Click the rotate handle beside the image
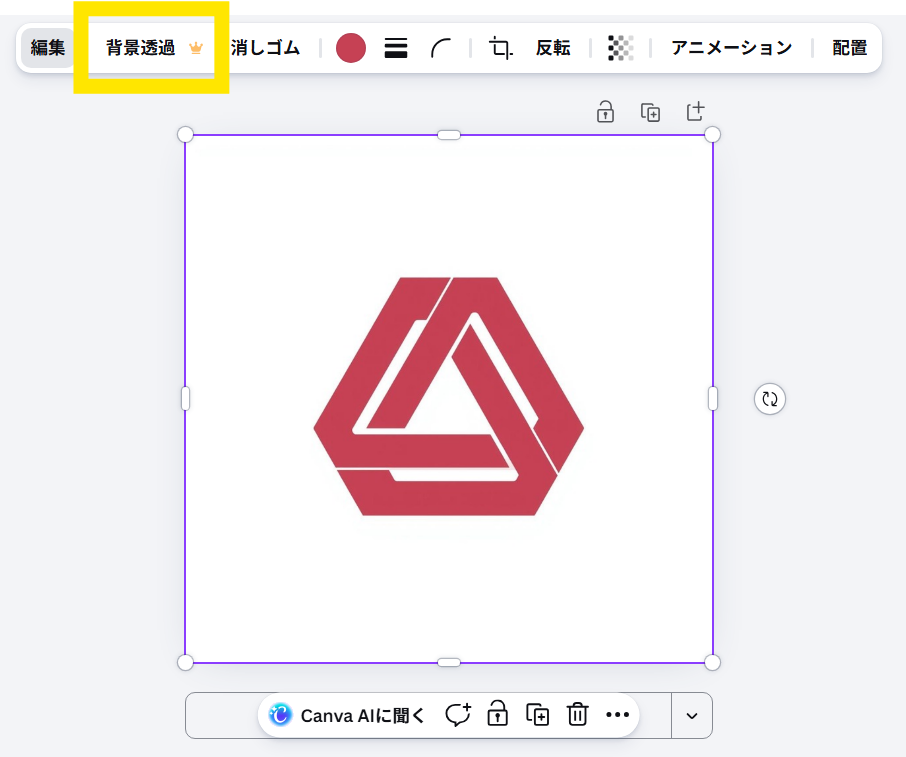Image resolution: width=906 pixels, height=757 pixels. [769, 398]
